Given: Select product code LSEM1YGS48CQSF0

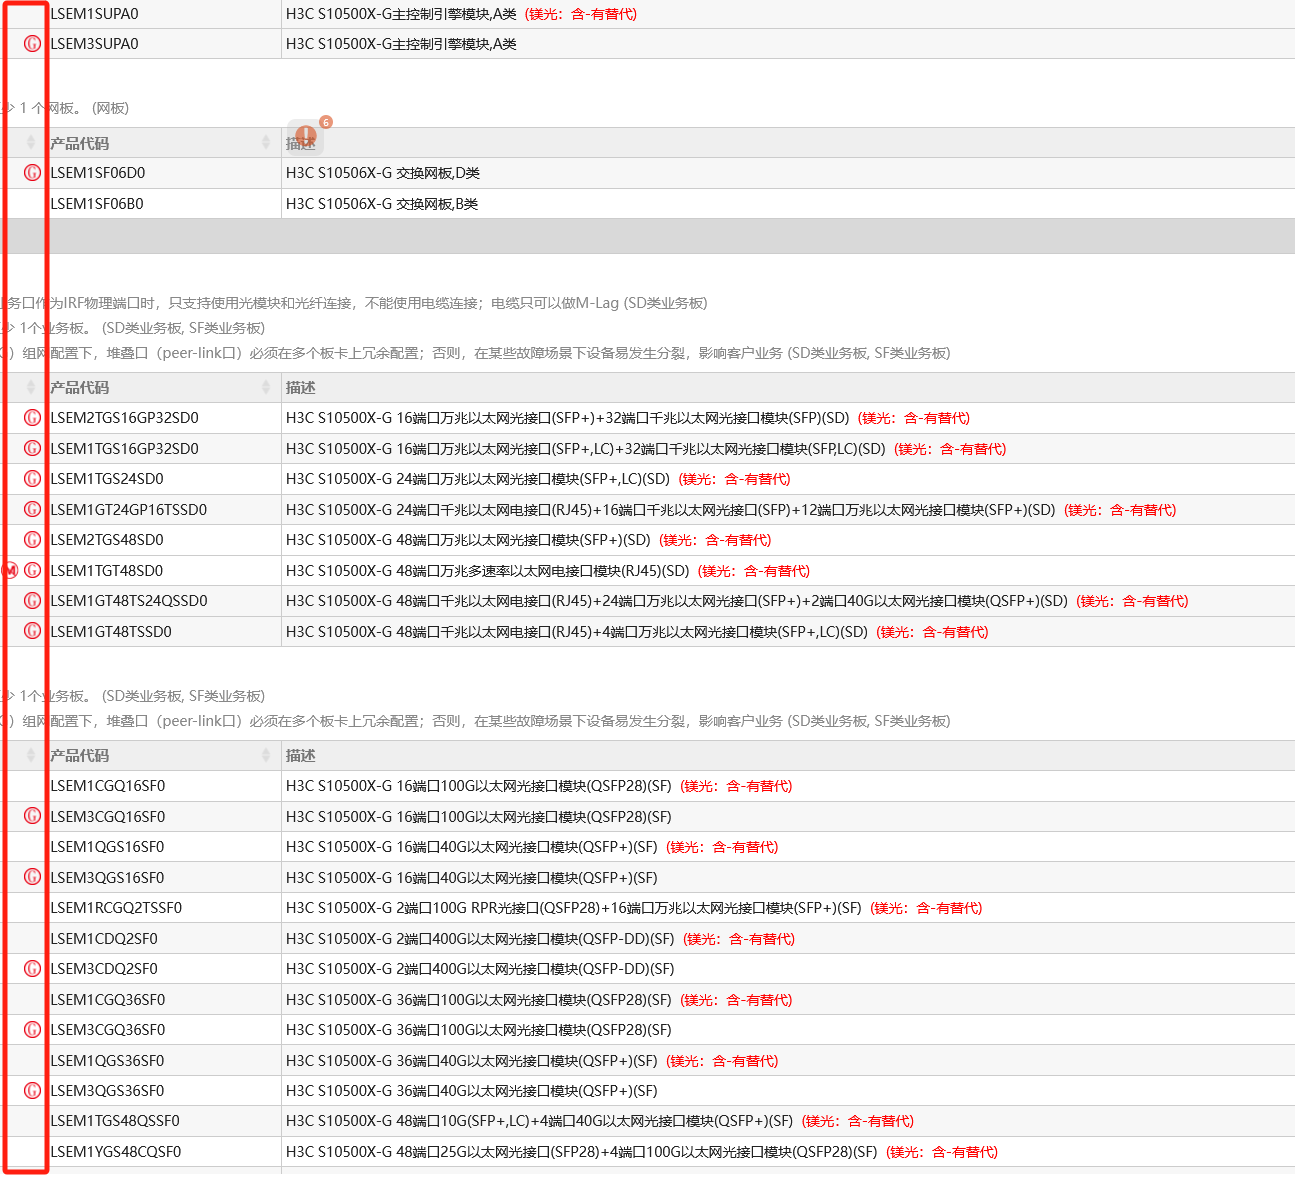Looking at the screenshot, I should (116, 1152).
